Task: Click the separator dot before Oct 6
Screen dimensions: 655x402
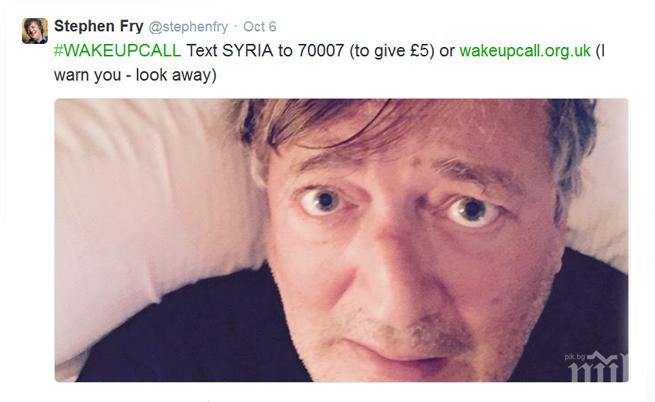Action: tap(236, 27)
